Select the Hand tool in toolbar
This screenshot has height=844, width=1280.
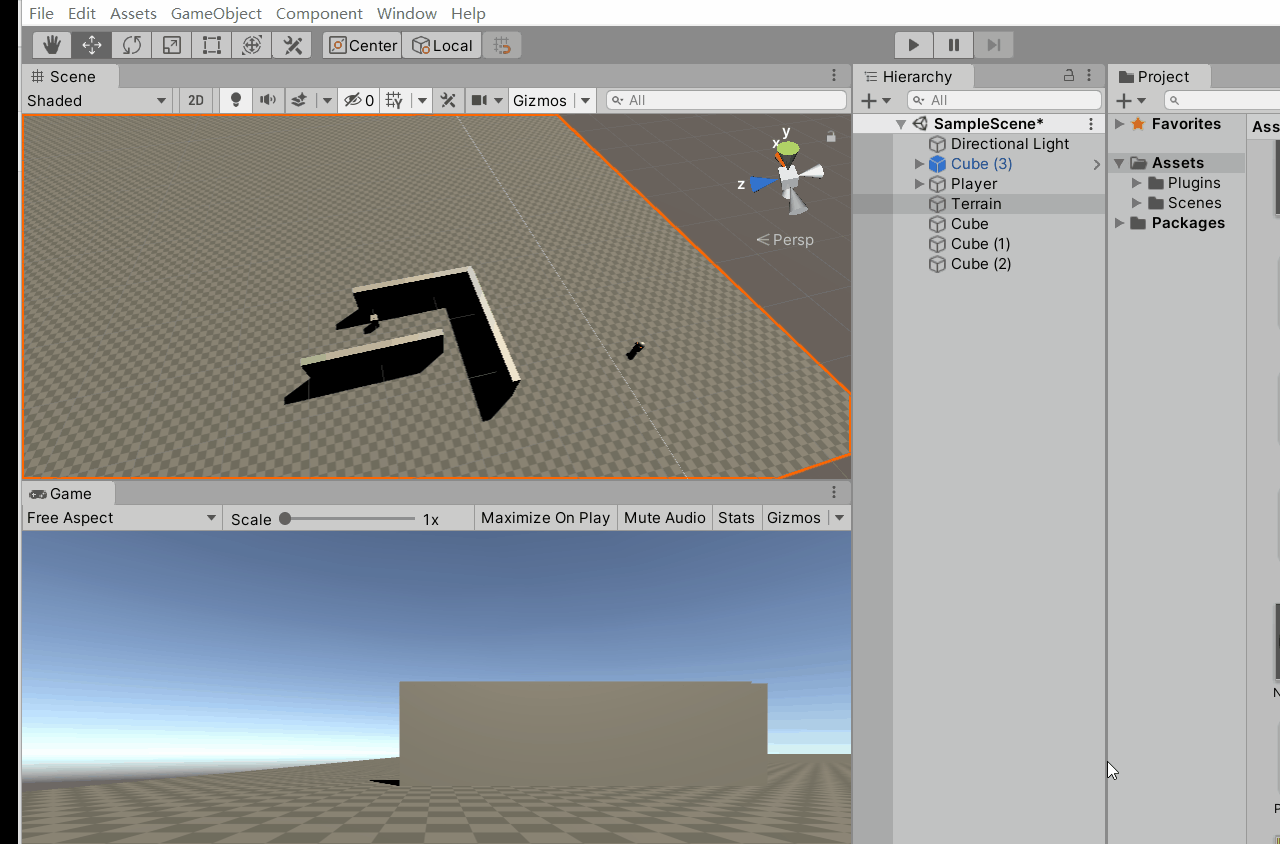(52, 45)
